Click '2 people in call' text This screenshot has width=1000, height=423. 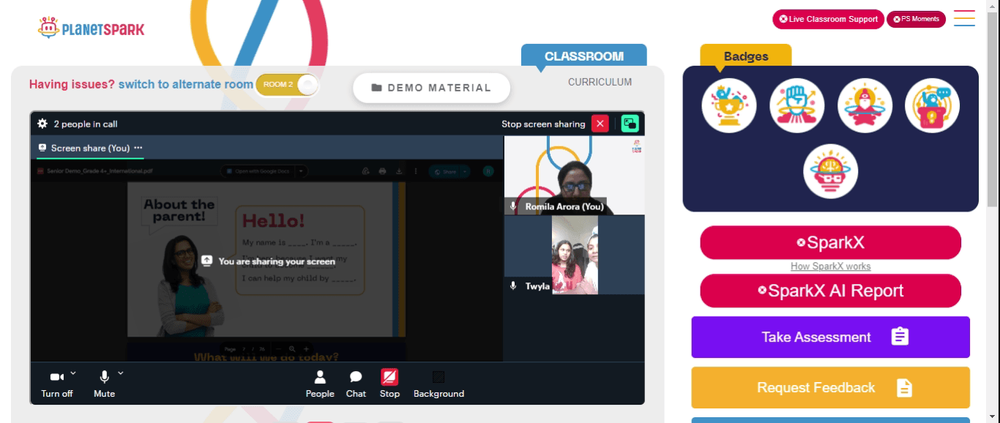85,124
